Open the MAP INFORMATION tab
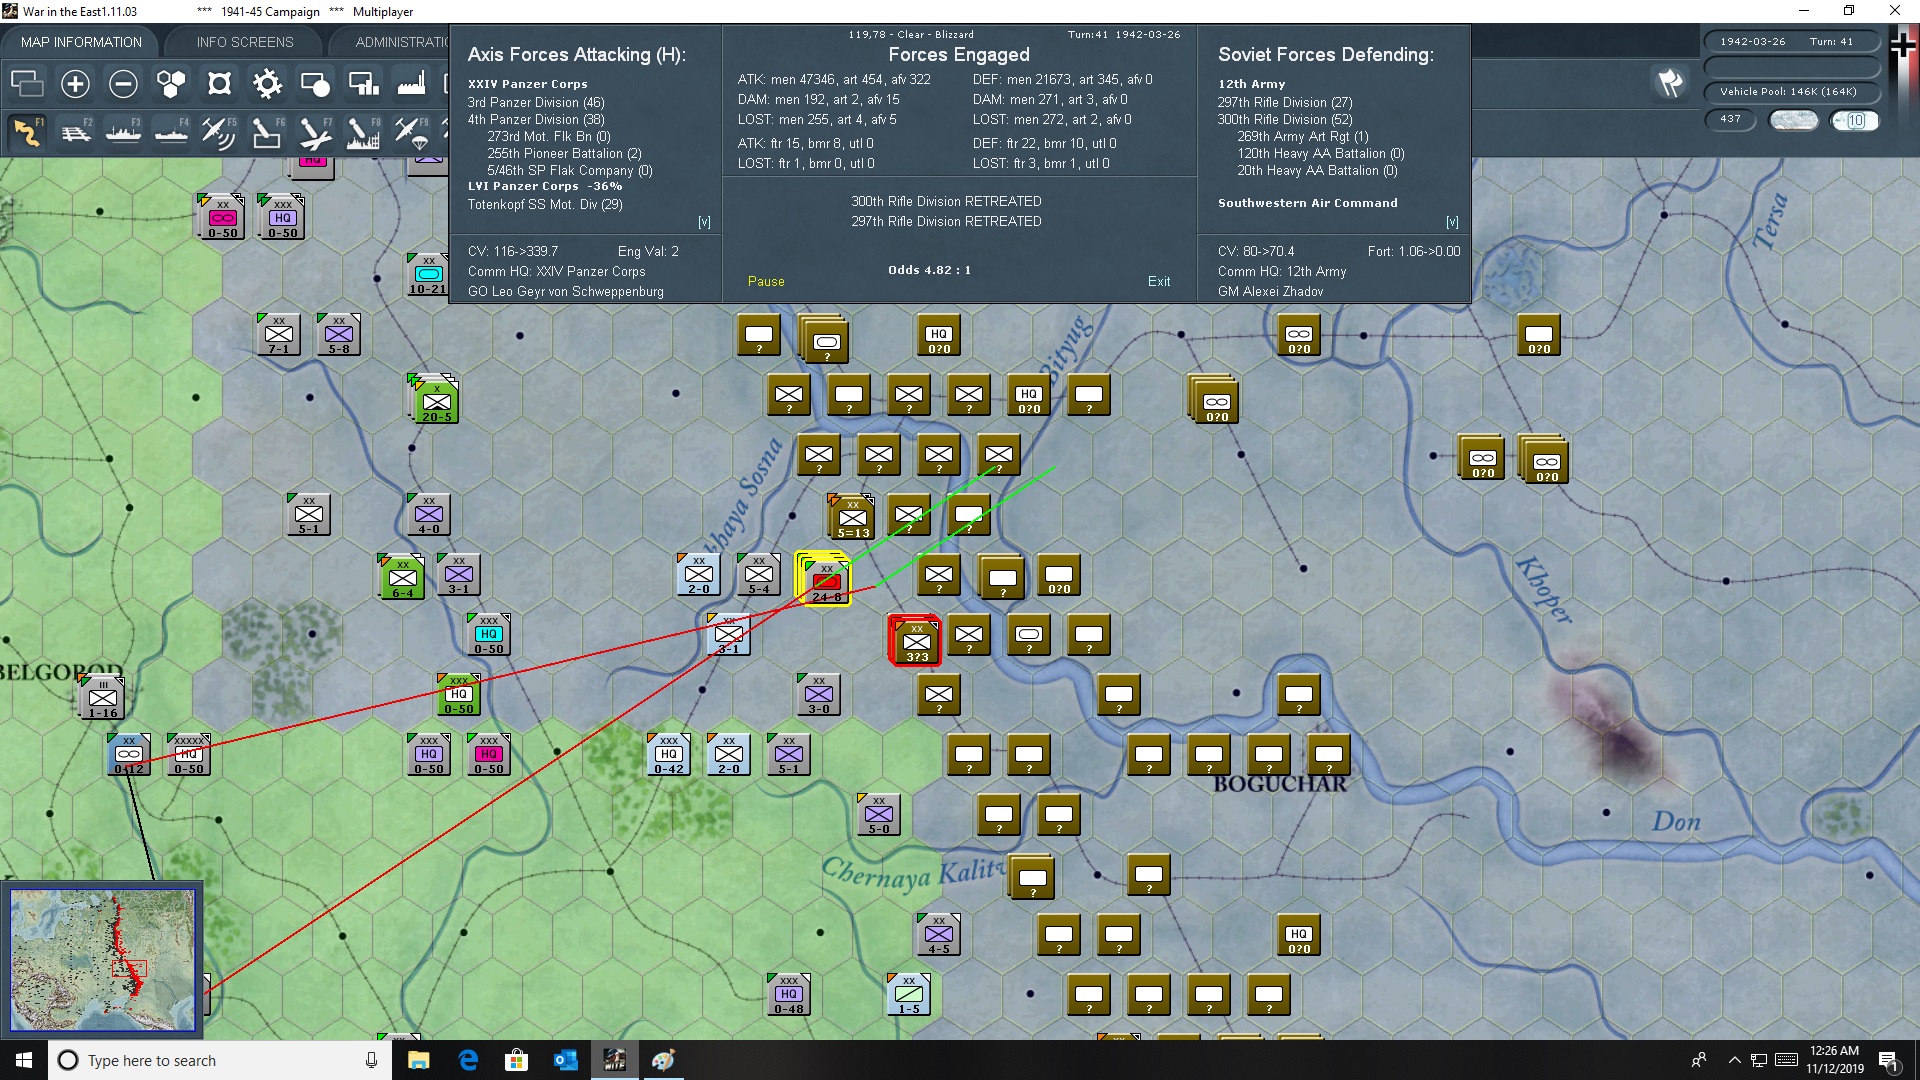The height and width of the screenshot is (1080, 1920). click(81, 42)
